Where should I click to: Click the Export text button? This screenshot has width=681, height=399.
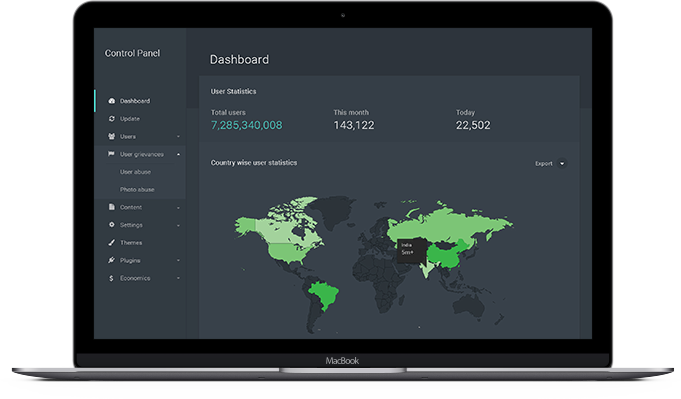tap(544, 164)
